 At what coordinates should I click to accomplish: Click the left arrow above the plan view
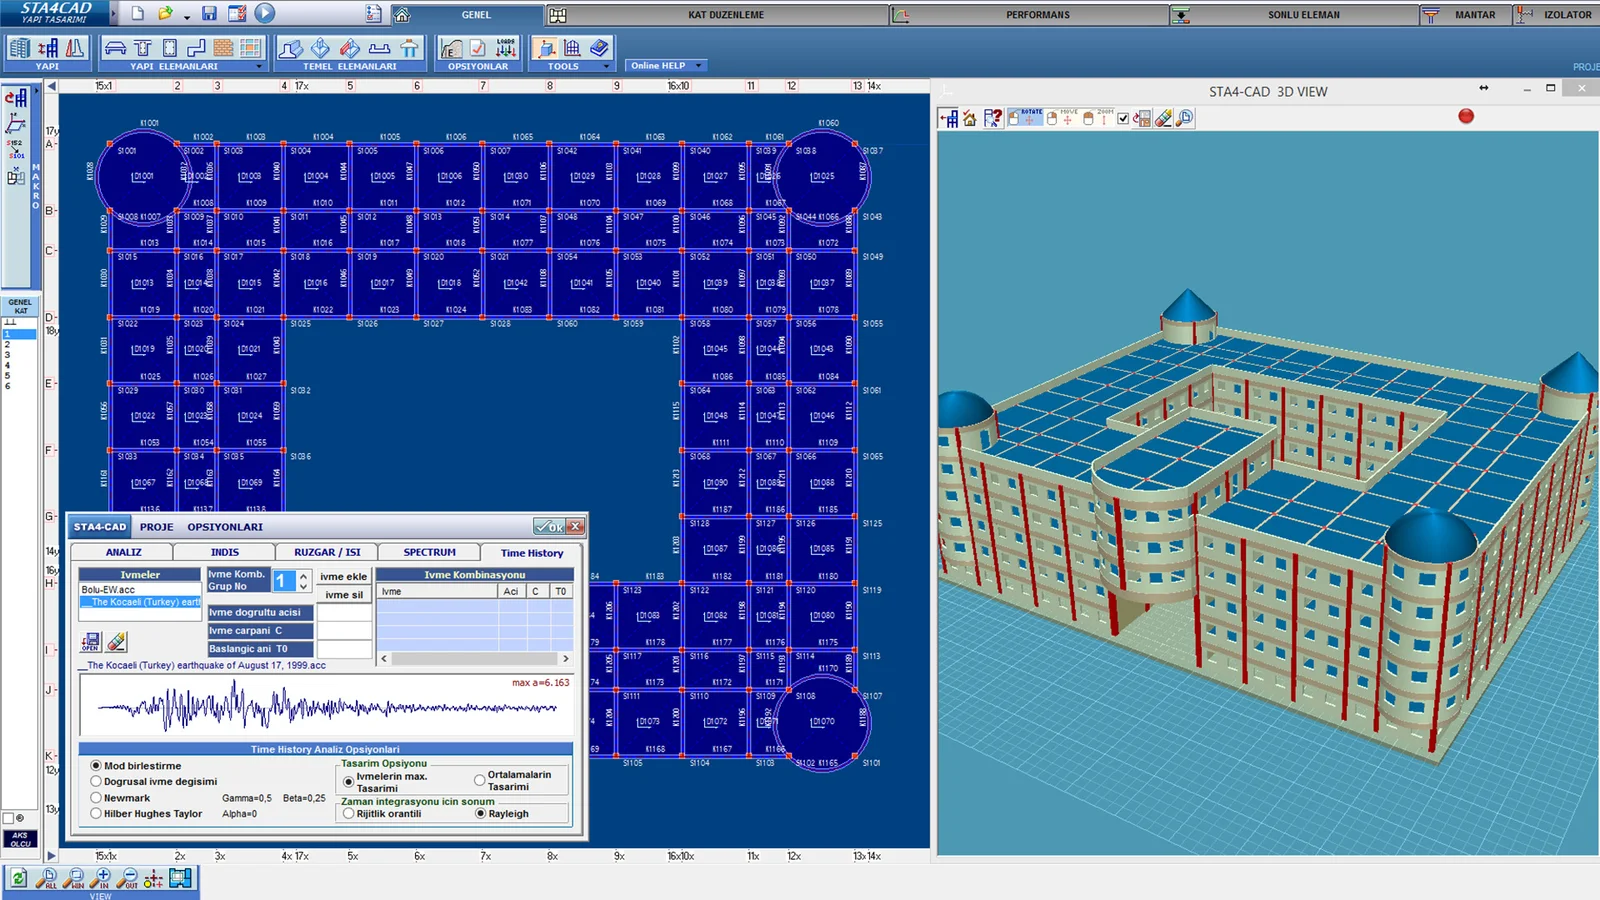51,86
